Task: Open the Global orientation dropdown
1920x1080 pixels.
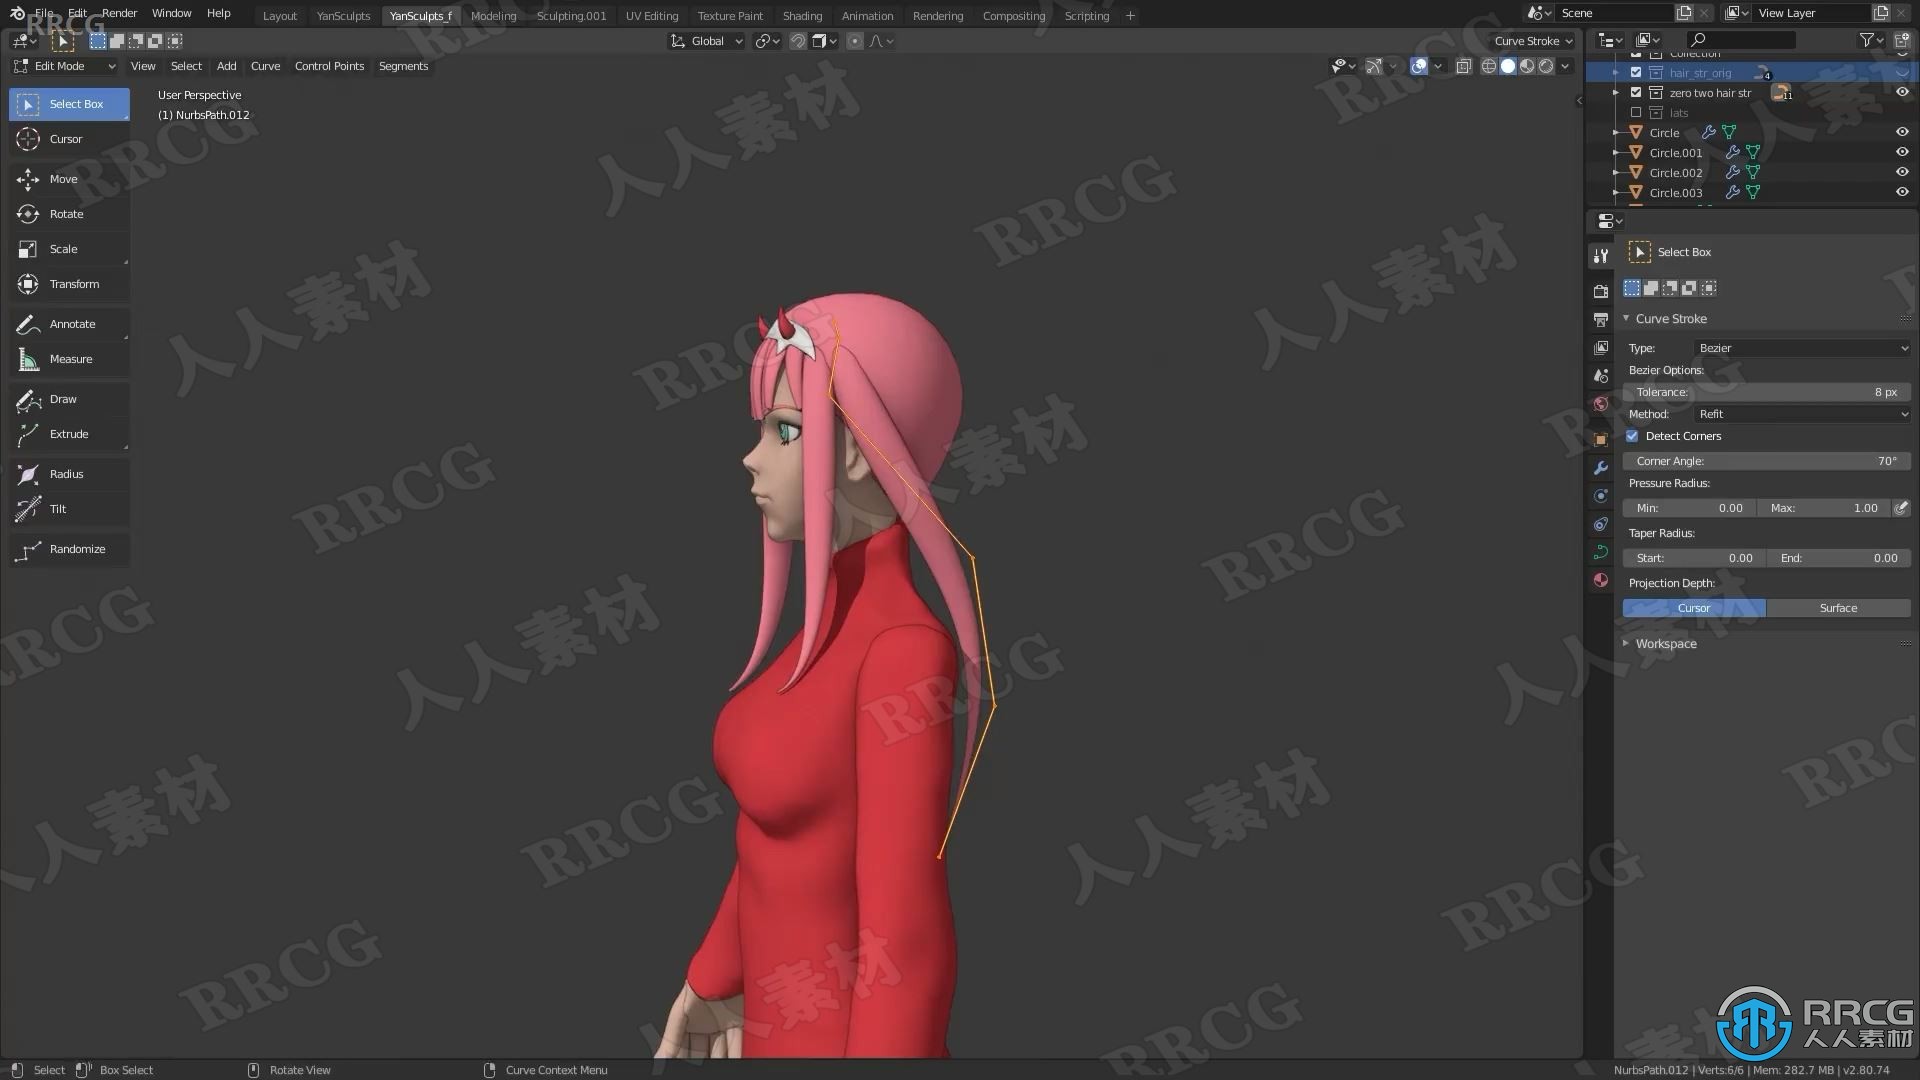Action: point(706,41)
